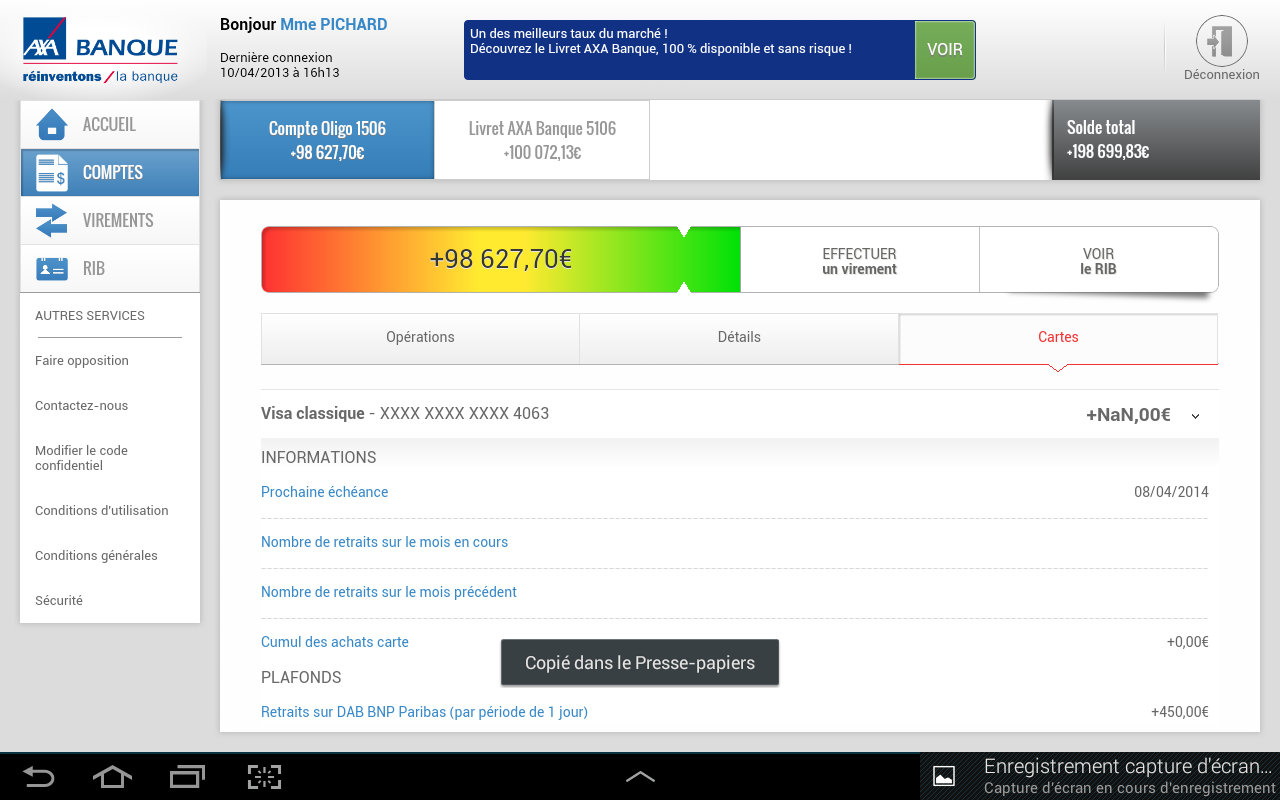Click the balance gauge showing +98 627,70€

[x=501, y=260]
